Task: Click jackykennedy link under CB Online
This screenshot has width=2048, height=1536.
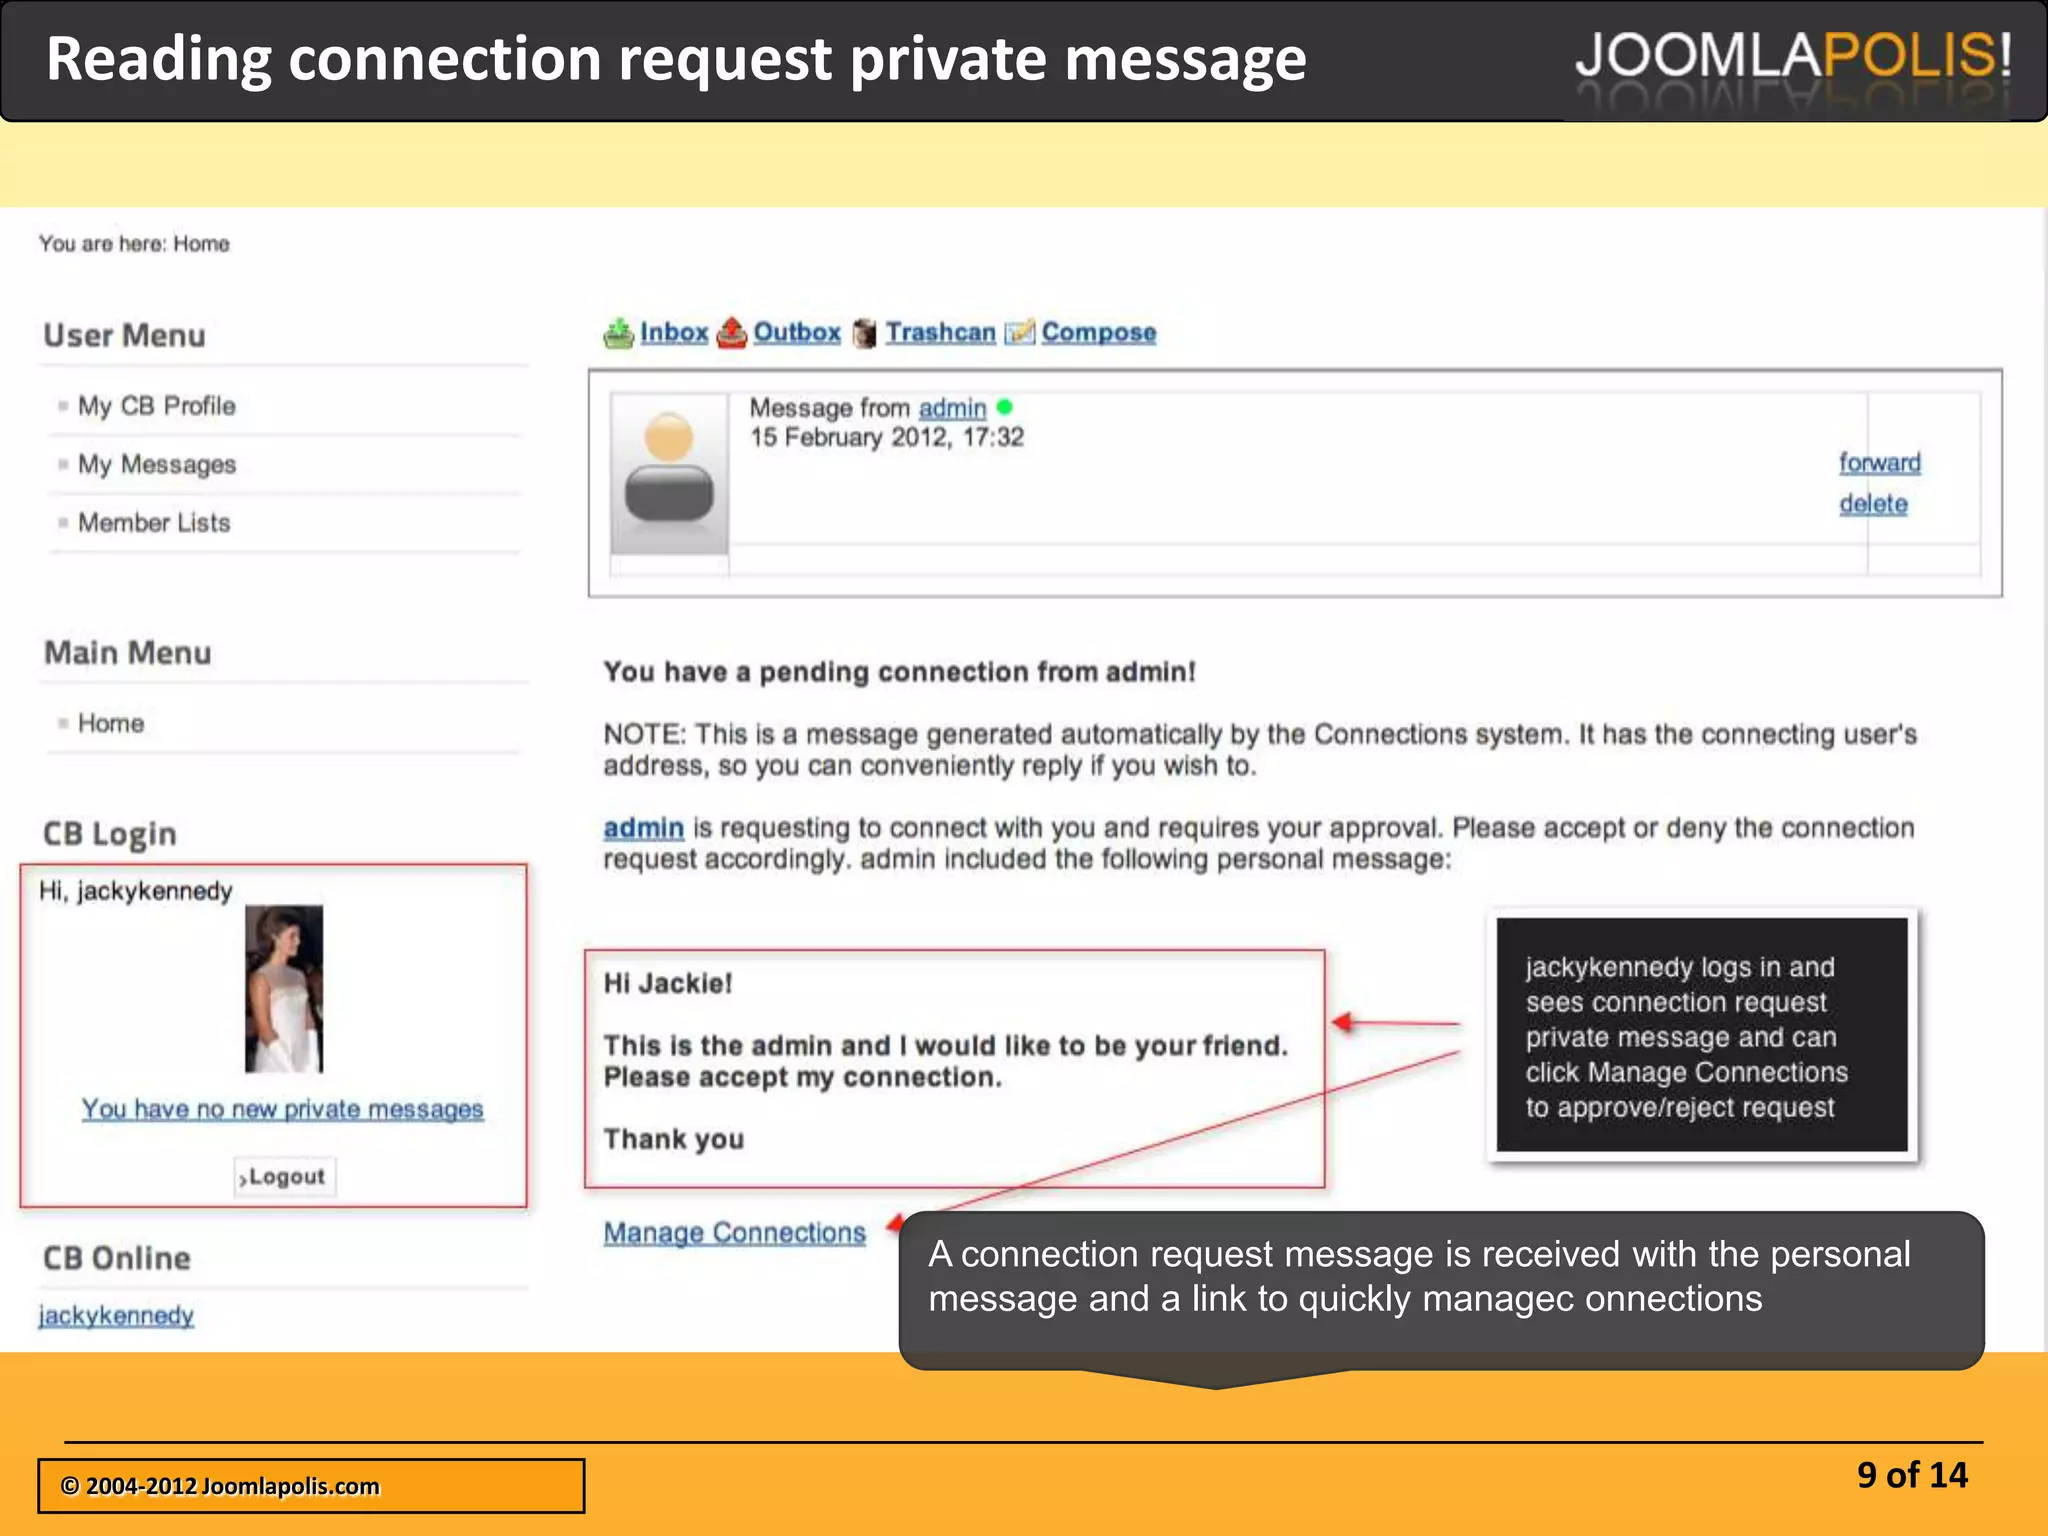Action: click(x=116, y=1316)
